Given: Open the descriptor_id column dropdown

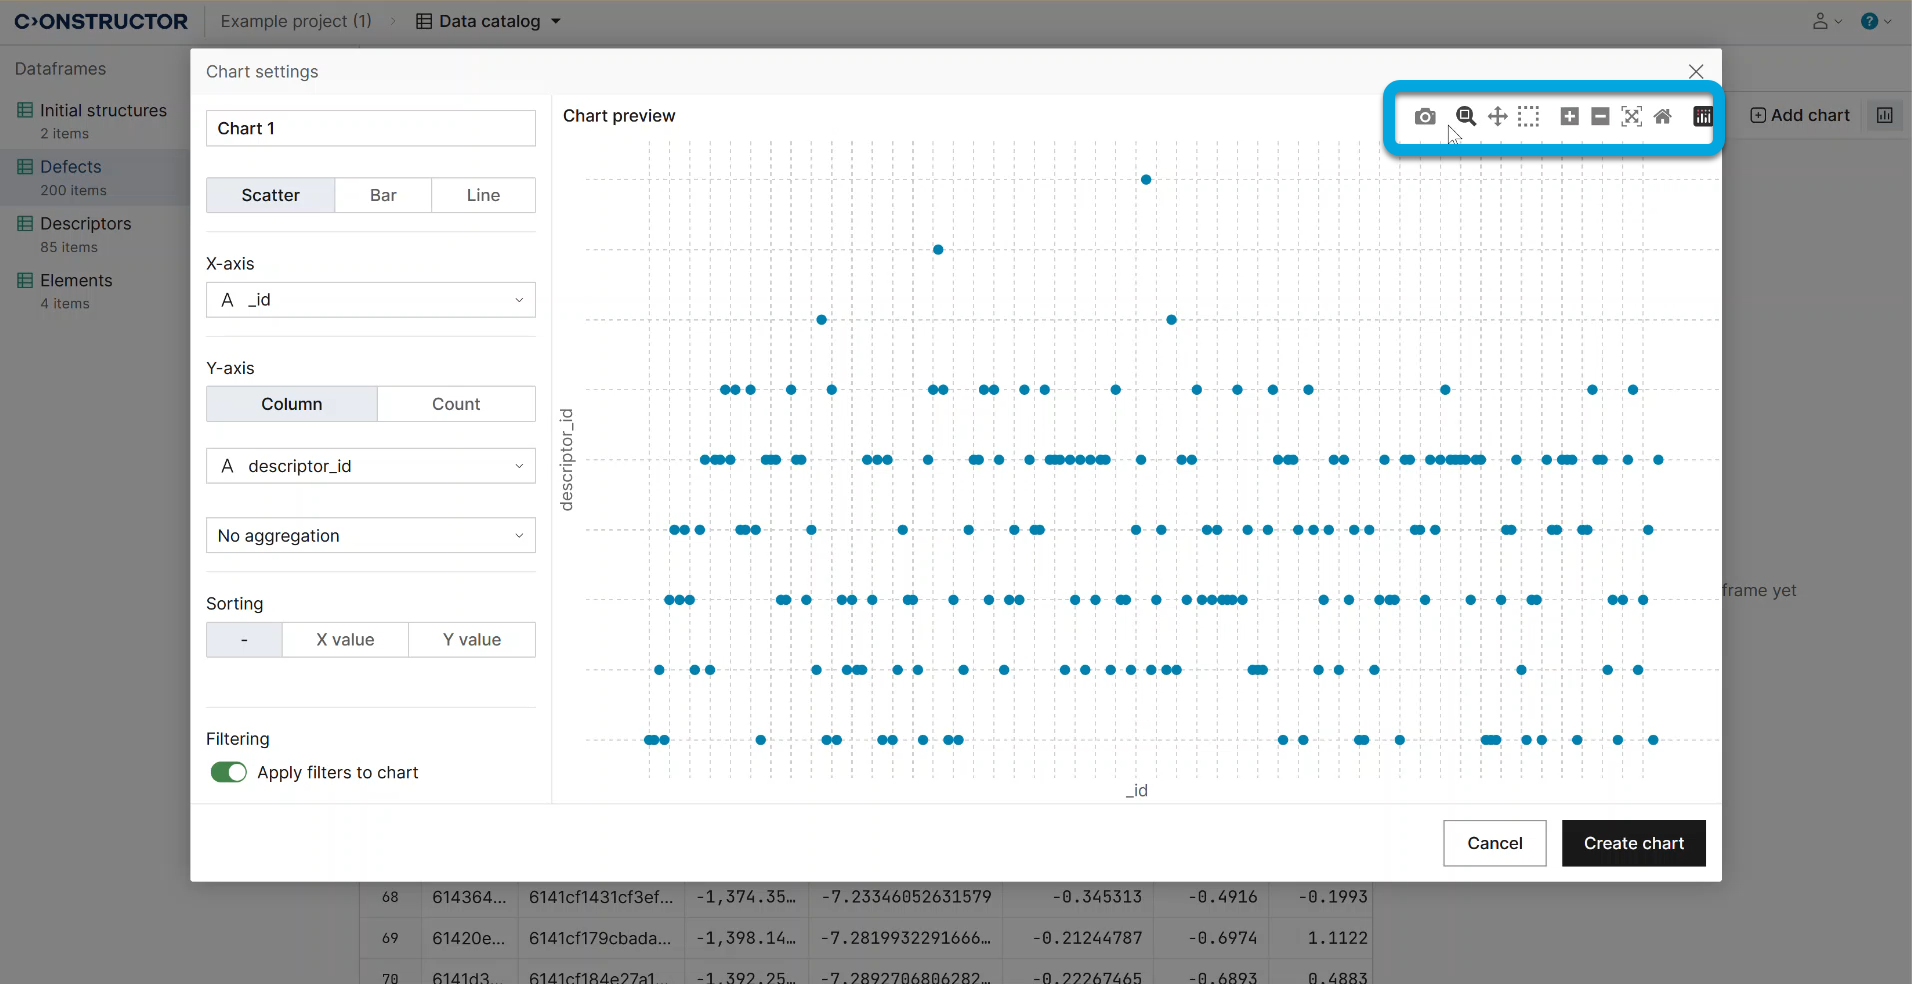Looking at the screenshot, I should point(370,466).
